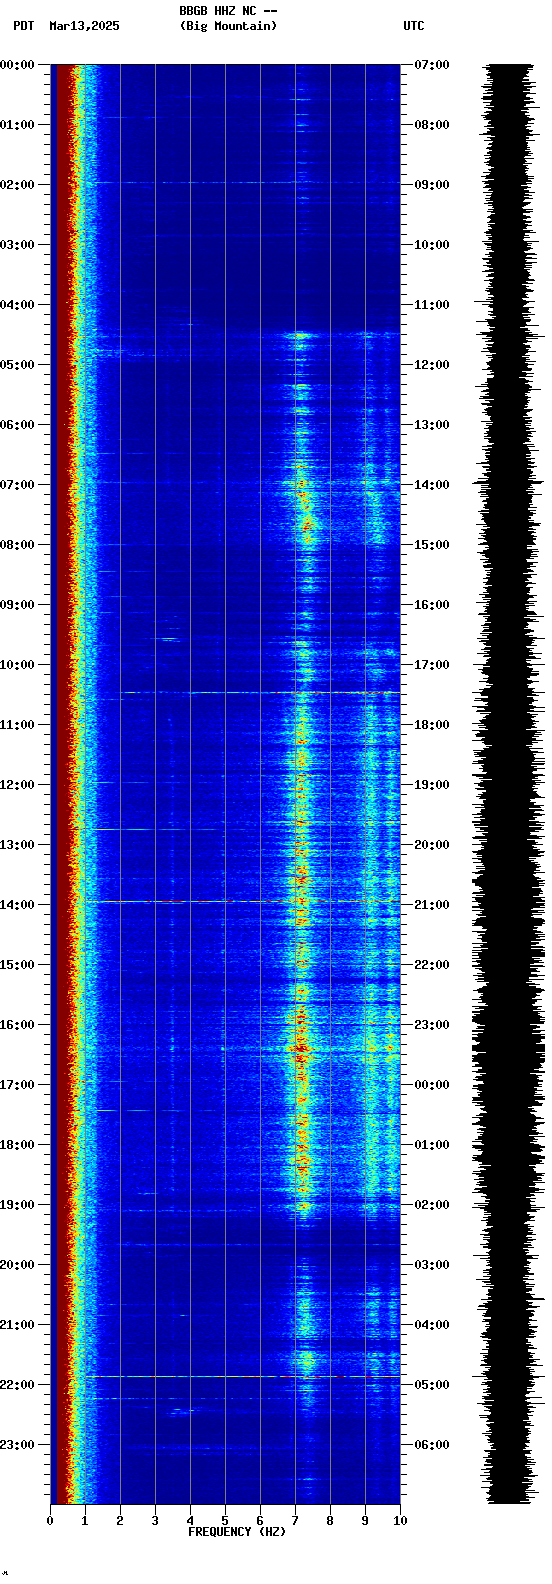Click the station code 'BBGB HHZ NC --' title

point(228,11)
